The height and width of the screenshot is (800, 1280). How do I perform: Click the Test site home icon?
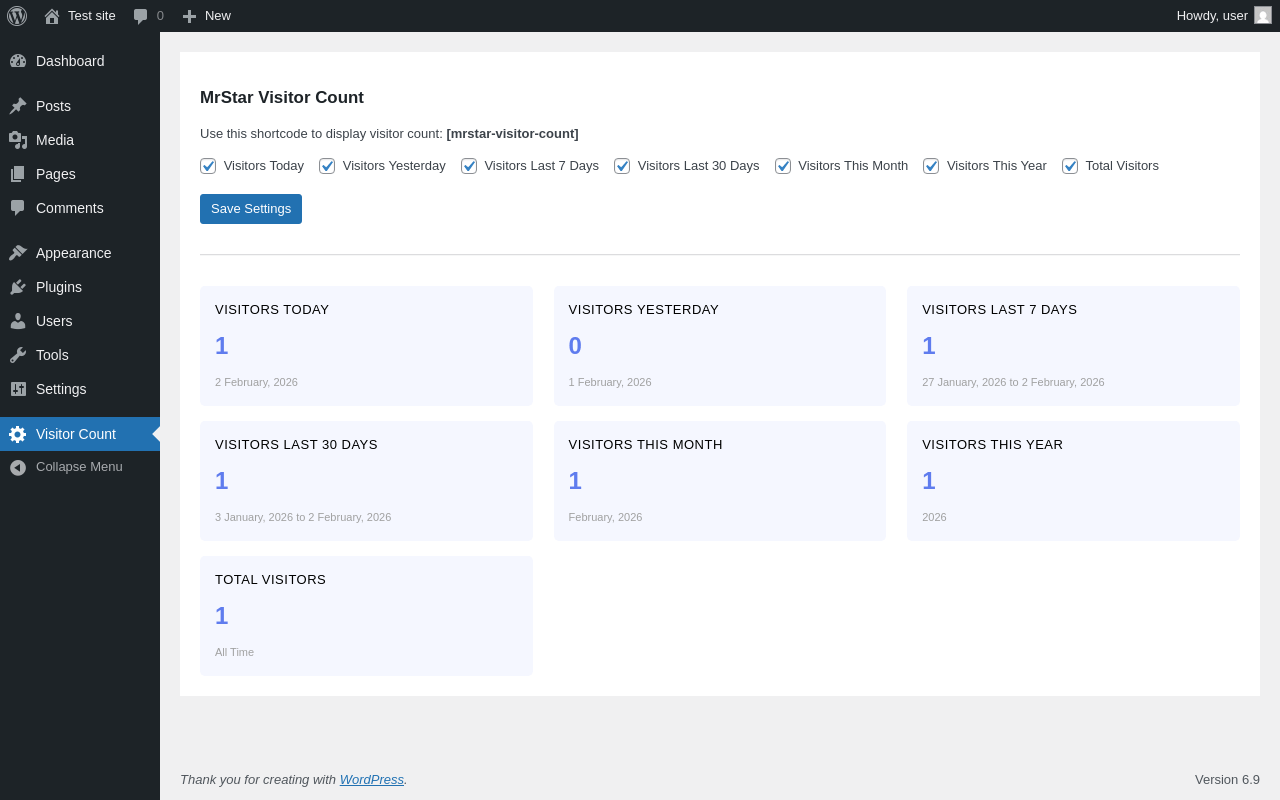pos(52,16)
